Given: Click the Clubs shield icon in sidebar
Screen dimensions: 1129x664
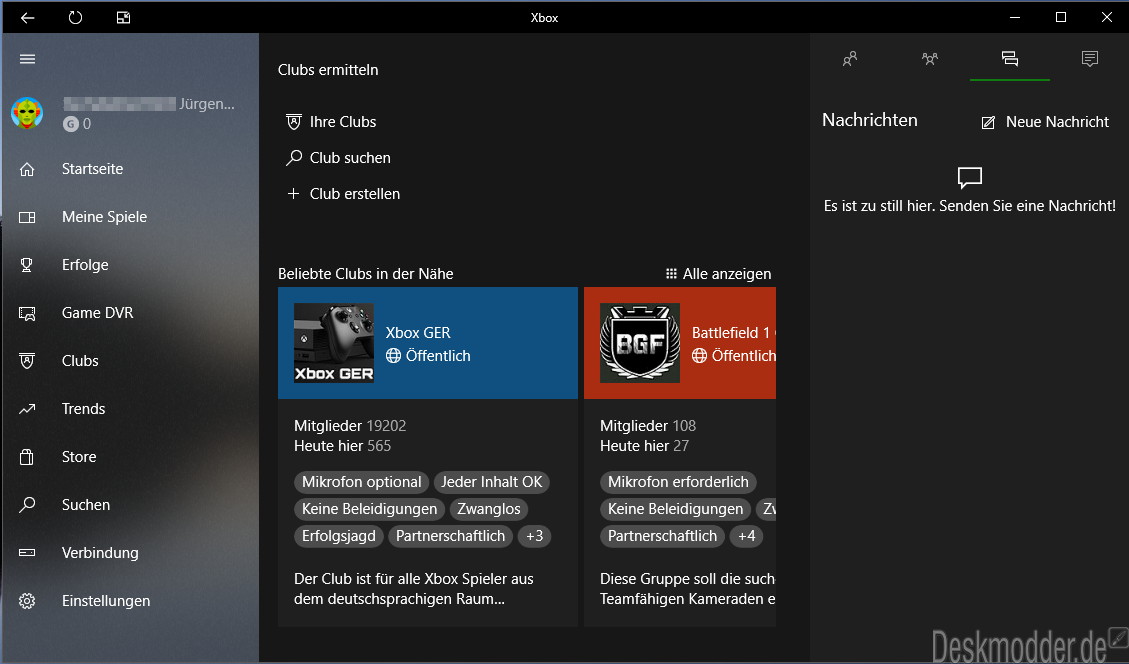Looking at the screenshot, I should click(x=27, y=361).
